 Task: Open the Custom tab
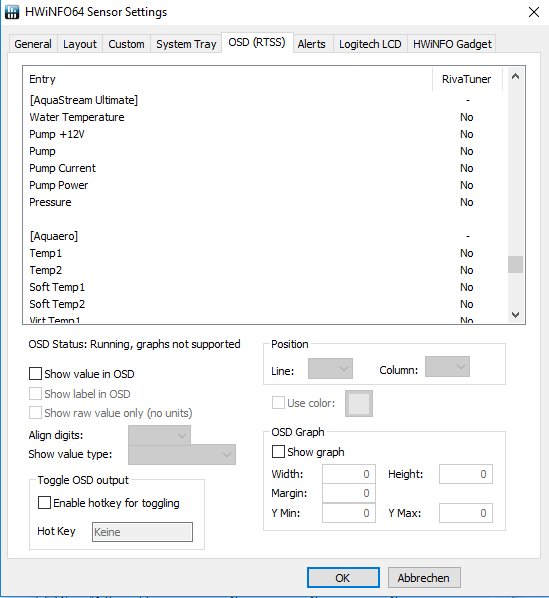pos(127,44)
